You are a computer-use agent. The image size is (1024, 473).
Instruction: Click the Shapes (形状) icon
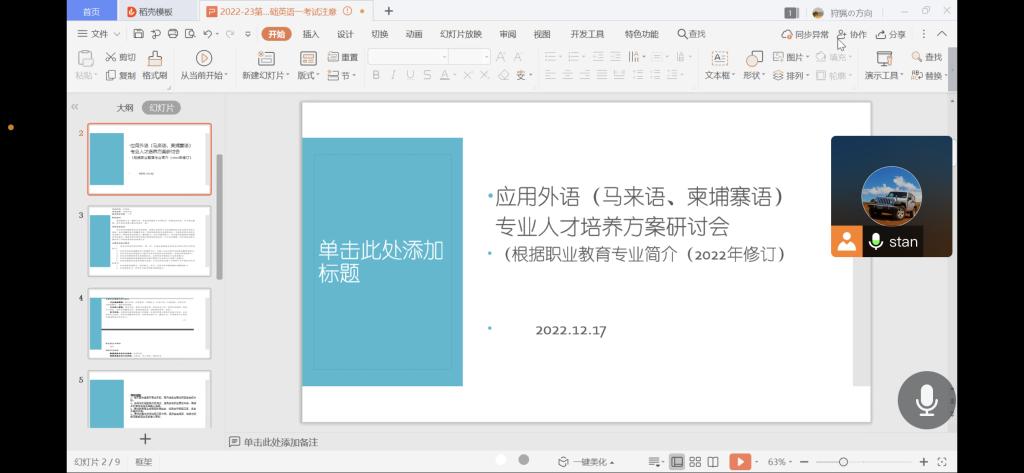(753, 58)
